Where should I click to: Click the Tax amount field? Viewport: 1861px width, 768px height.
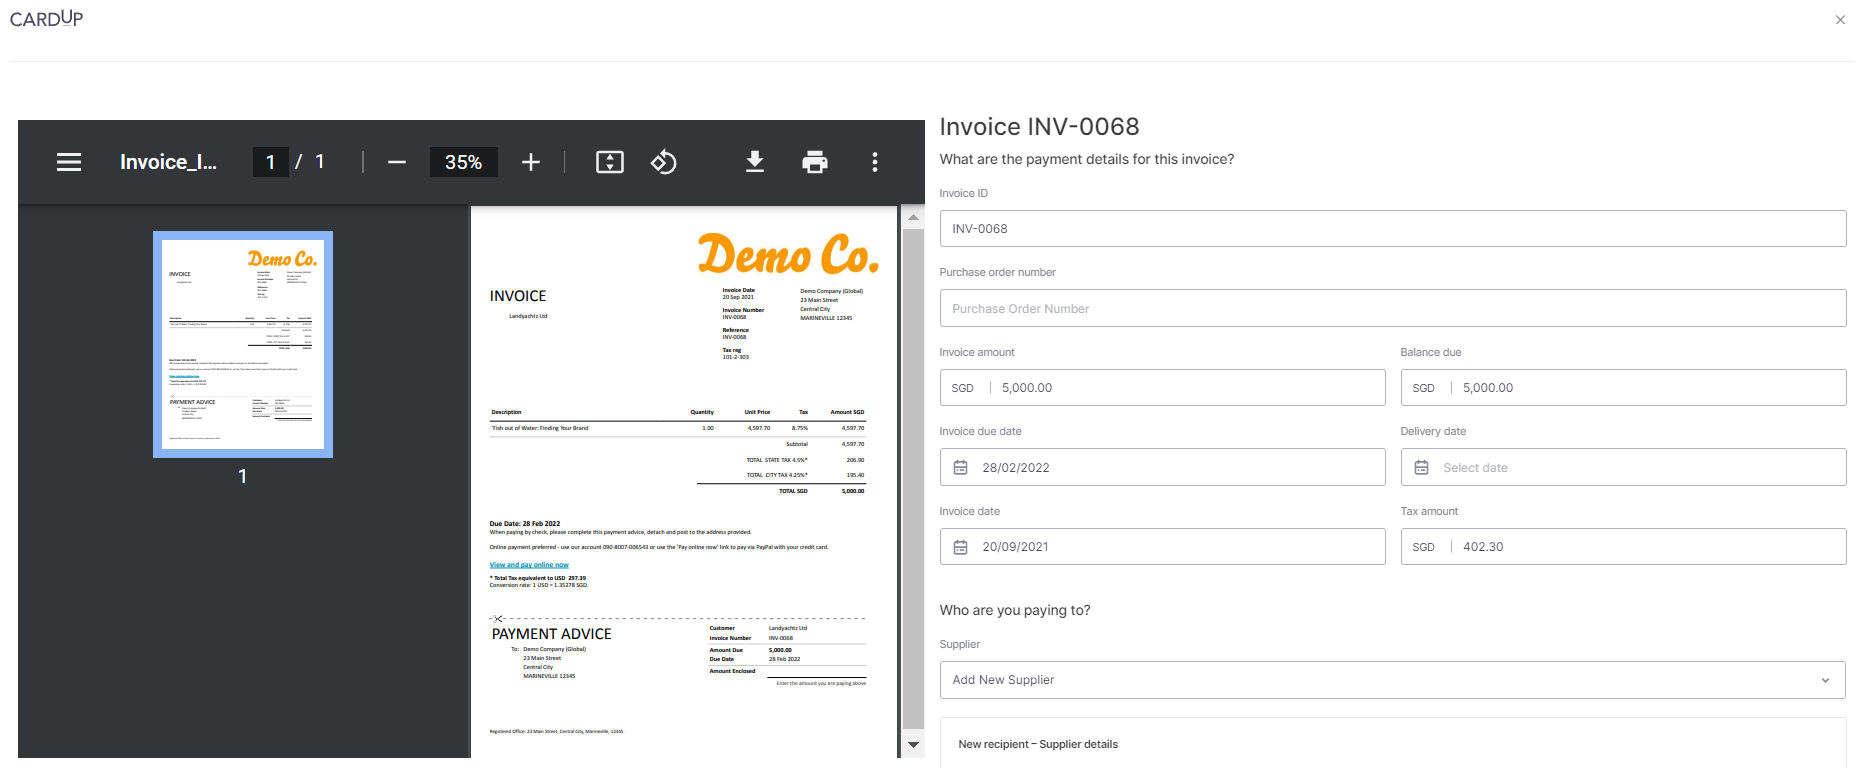tap(1645, 547)
